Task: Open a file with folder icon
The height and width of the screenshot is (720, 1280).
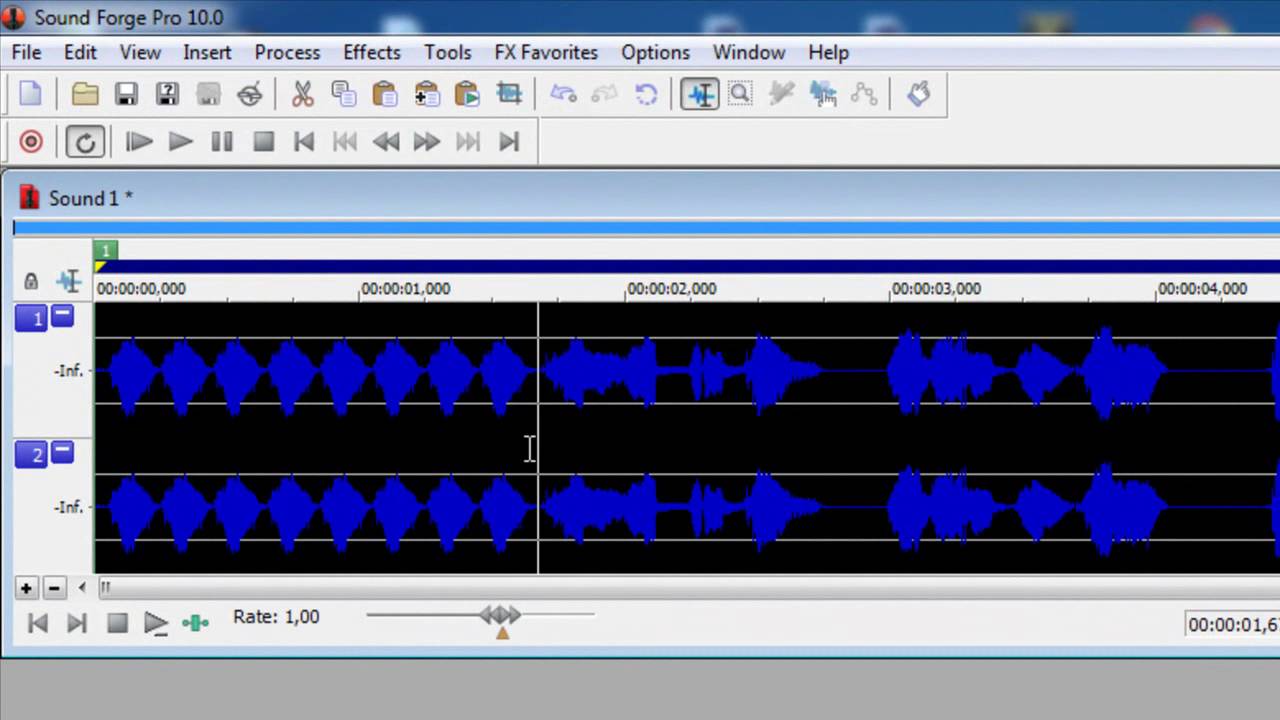Action: point(85,94)
